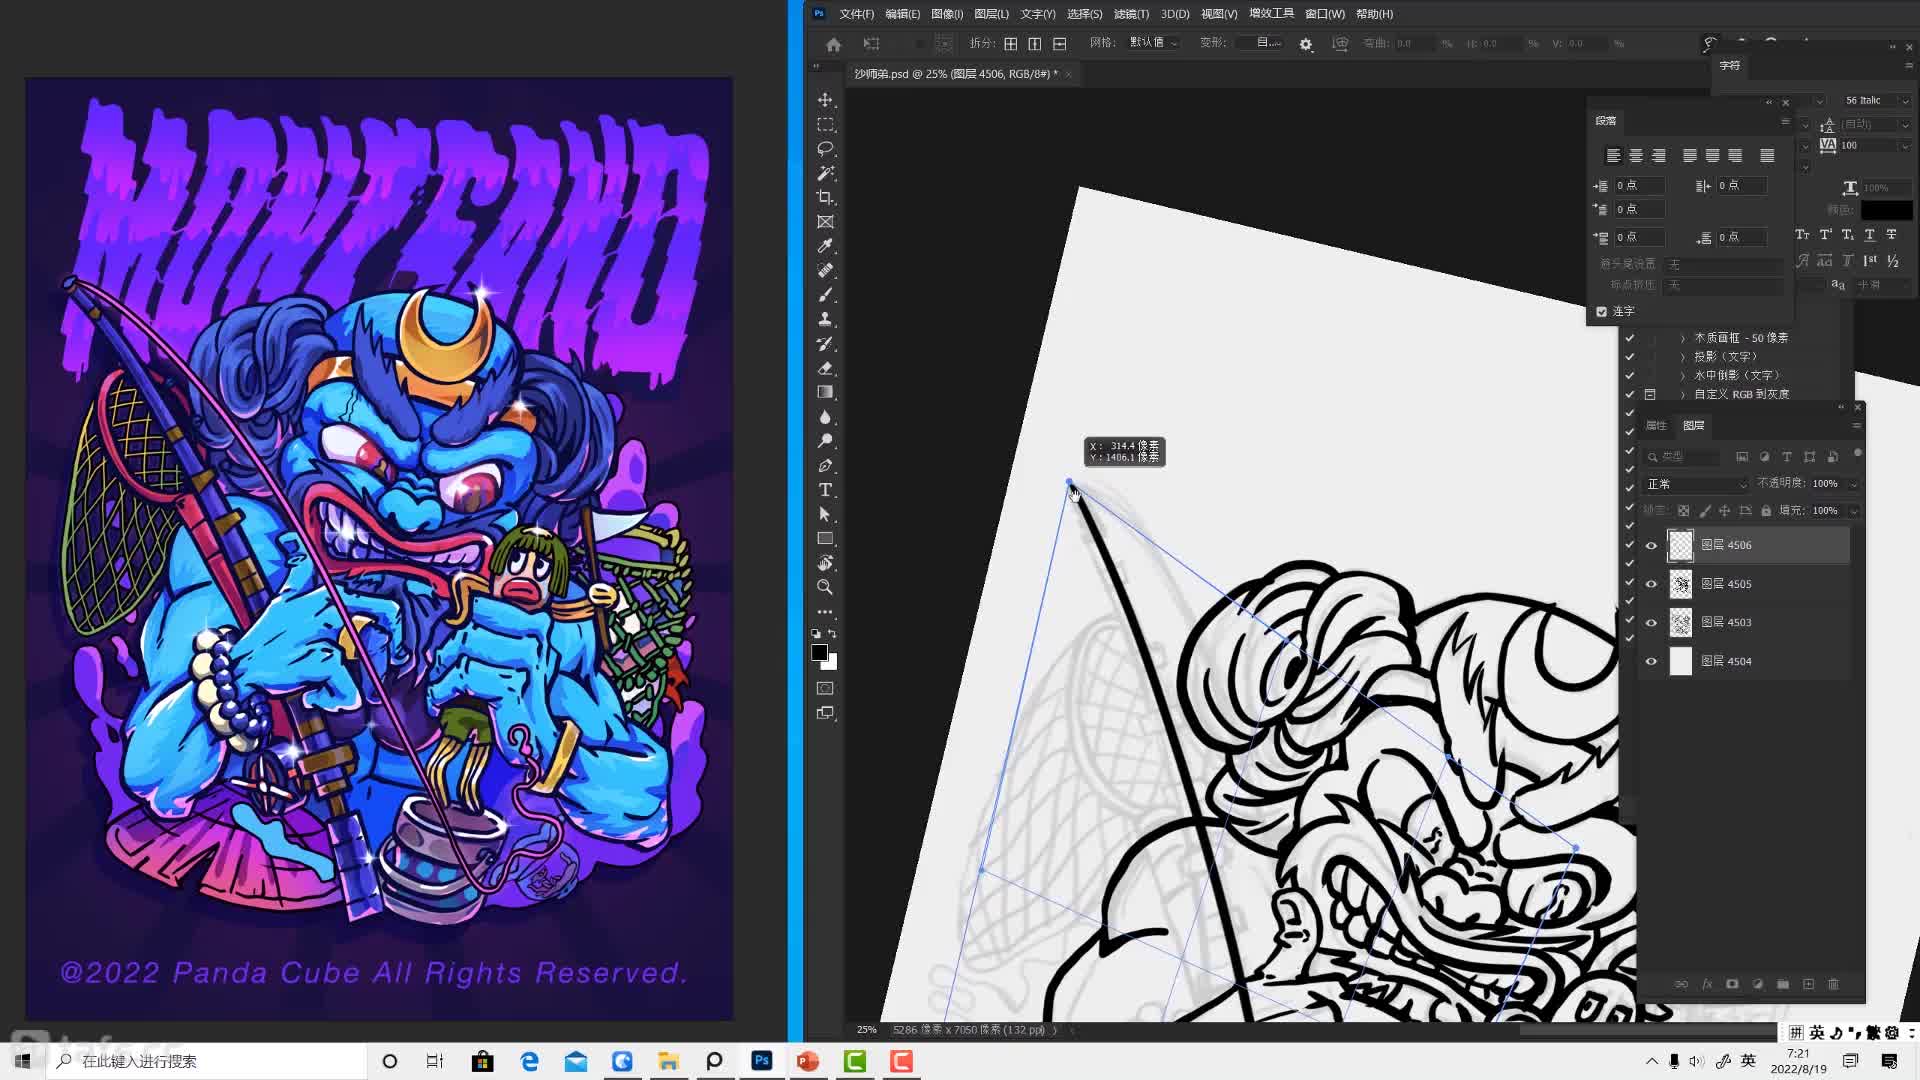
Task: Switch to the 属性 tab
Action: 1656,426
